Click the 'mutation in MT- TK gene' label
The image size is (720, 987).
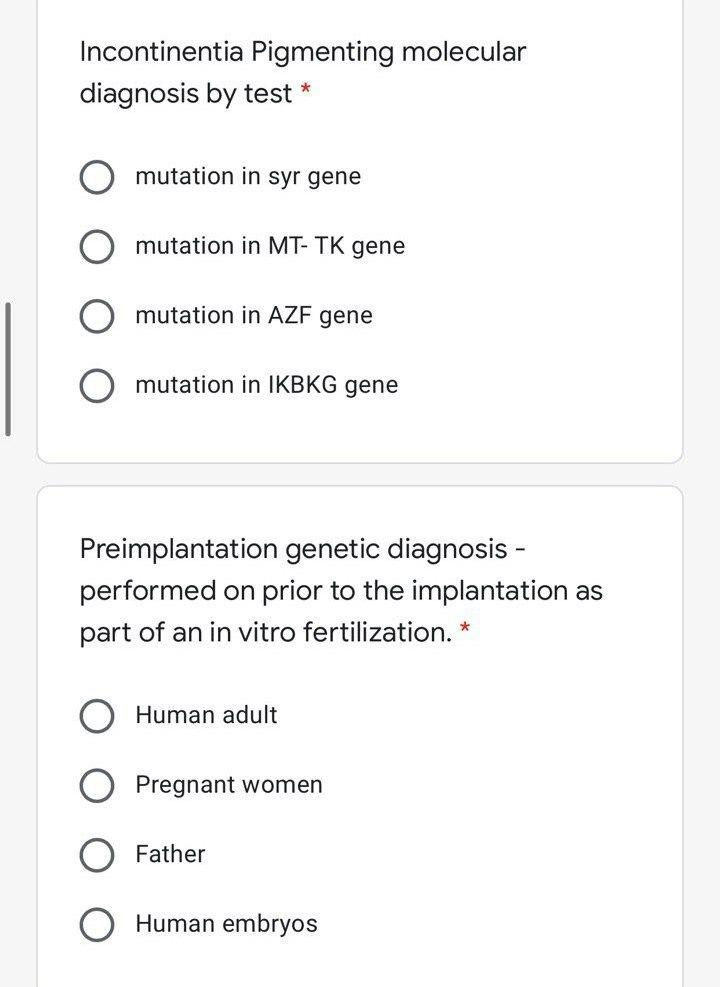coord(270,246)
